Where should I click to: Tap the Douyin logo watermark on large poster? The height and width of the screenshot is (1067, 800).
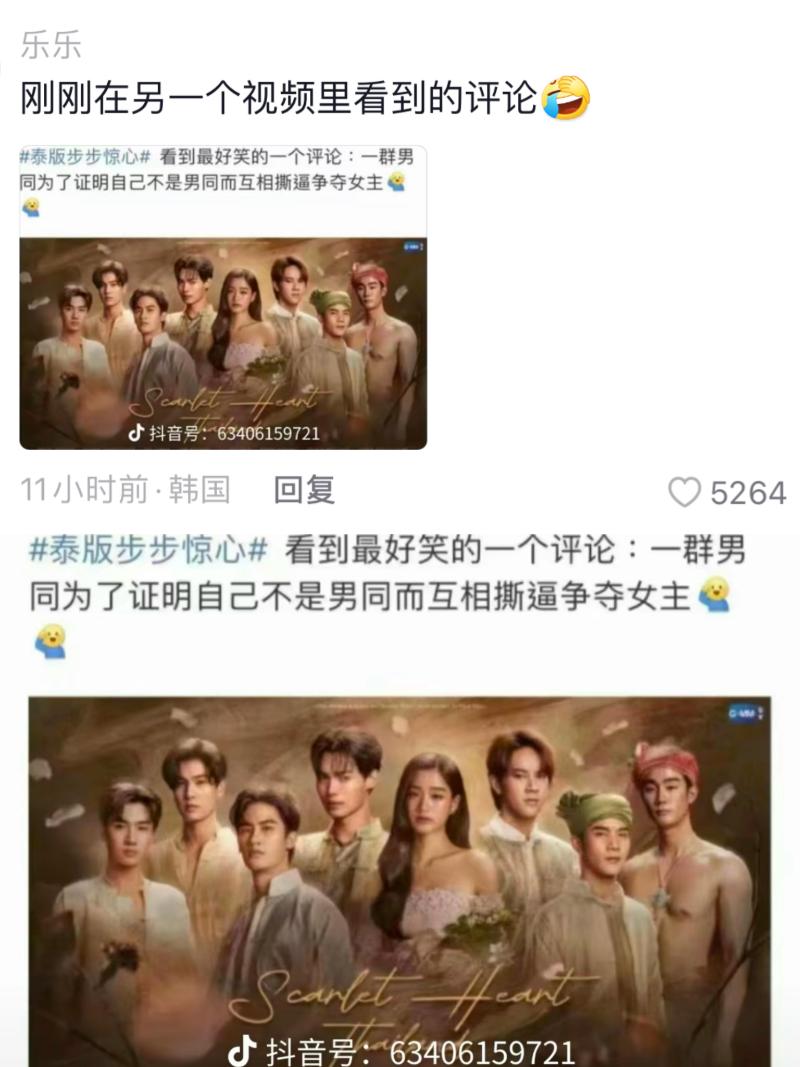242,1050
